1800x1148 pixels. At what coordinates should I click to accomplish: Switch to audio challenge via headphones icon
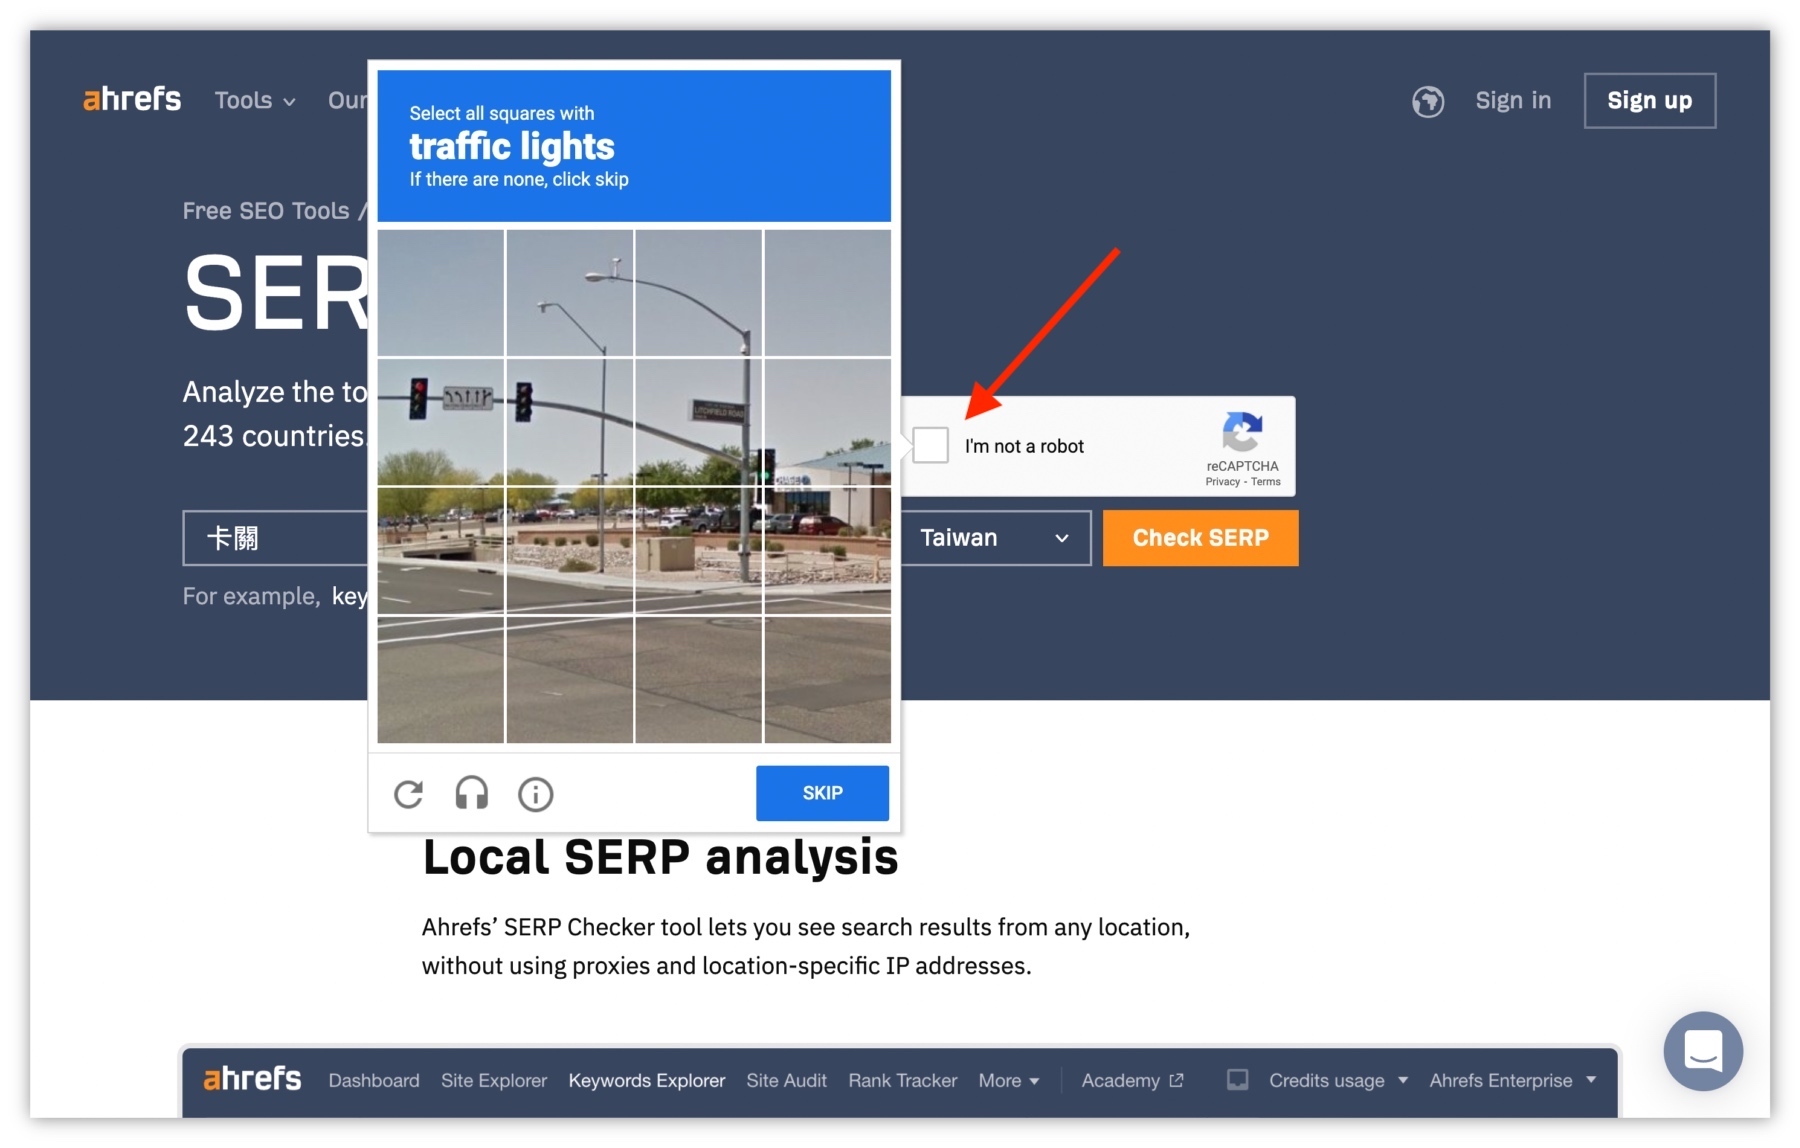tap(472, 794)
